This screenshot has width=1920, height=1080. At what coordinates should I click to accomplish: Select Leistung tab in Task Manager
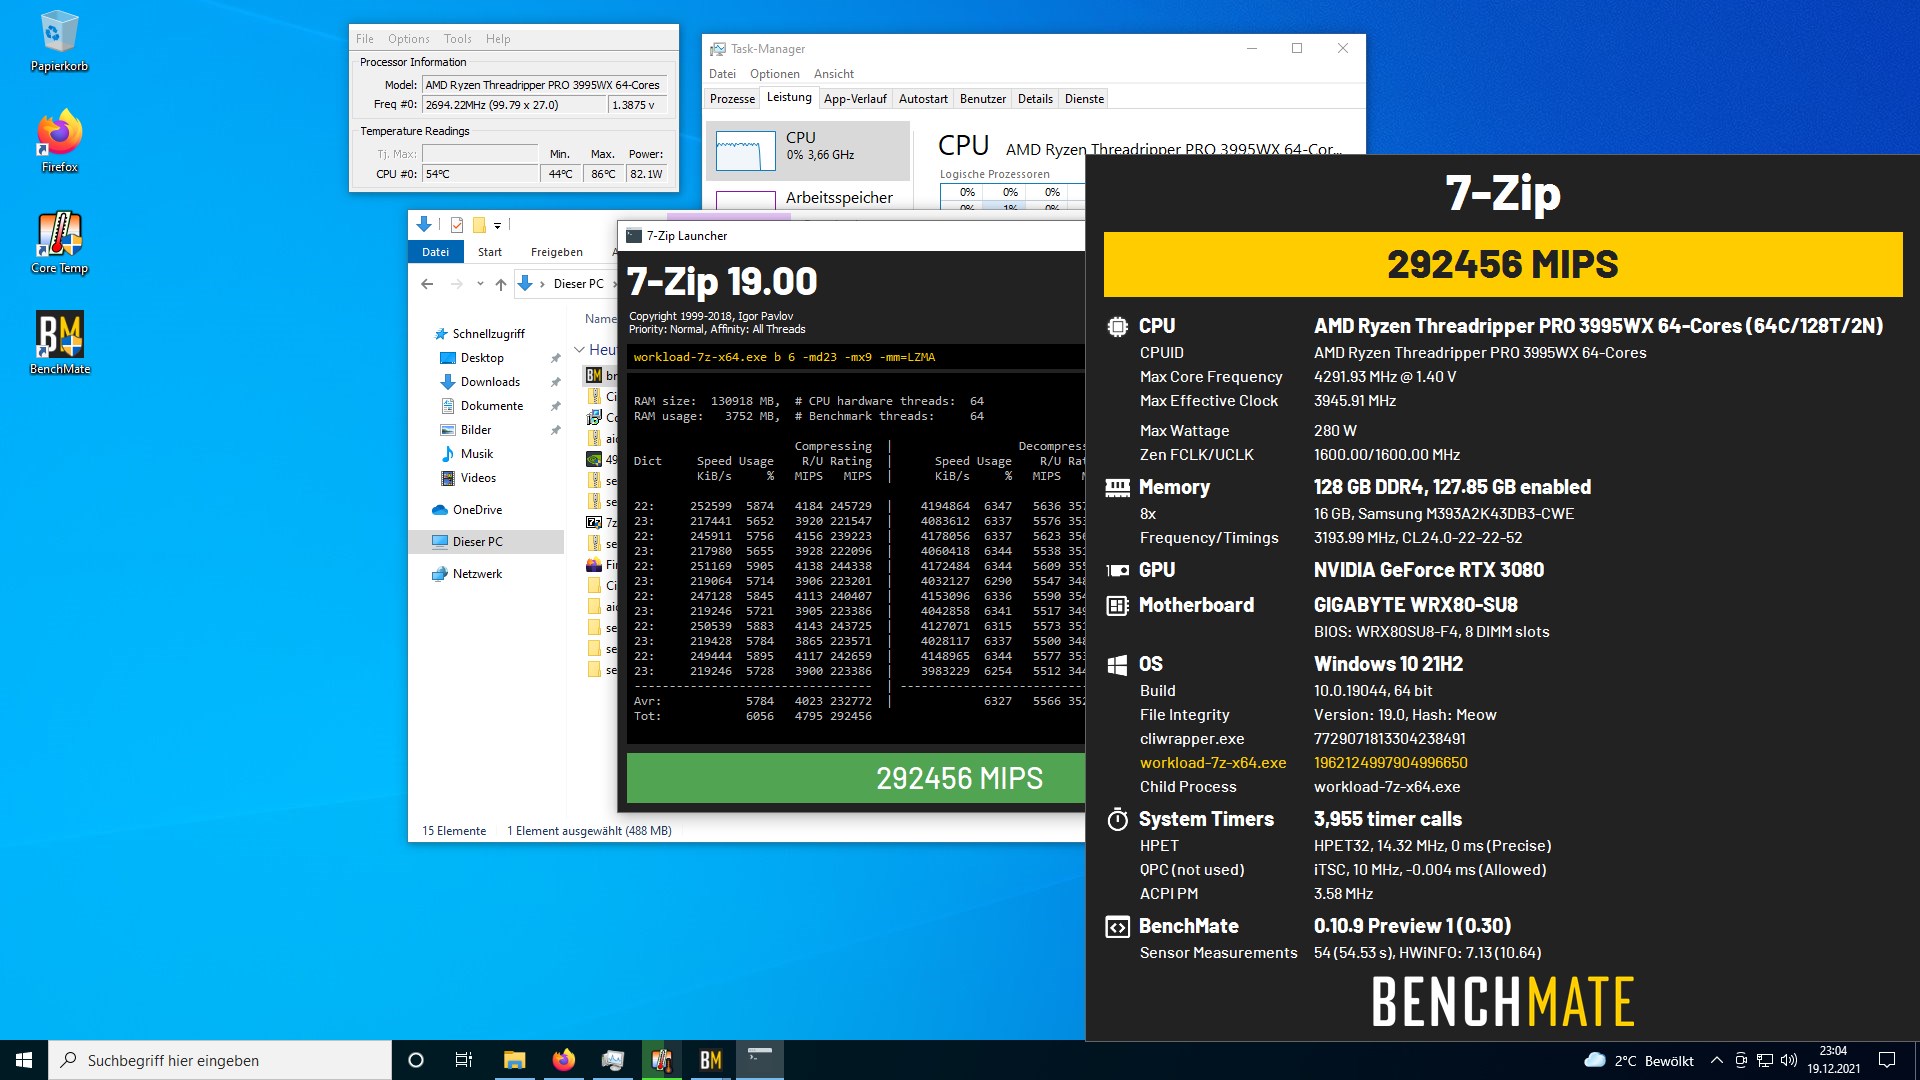click(x=789, y=97)
